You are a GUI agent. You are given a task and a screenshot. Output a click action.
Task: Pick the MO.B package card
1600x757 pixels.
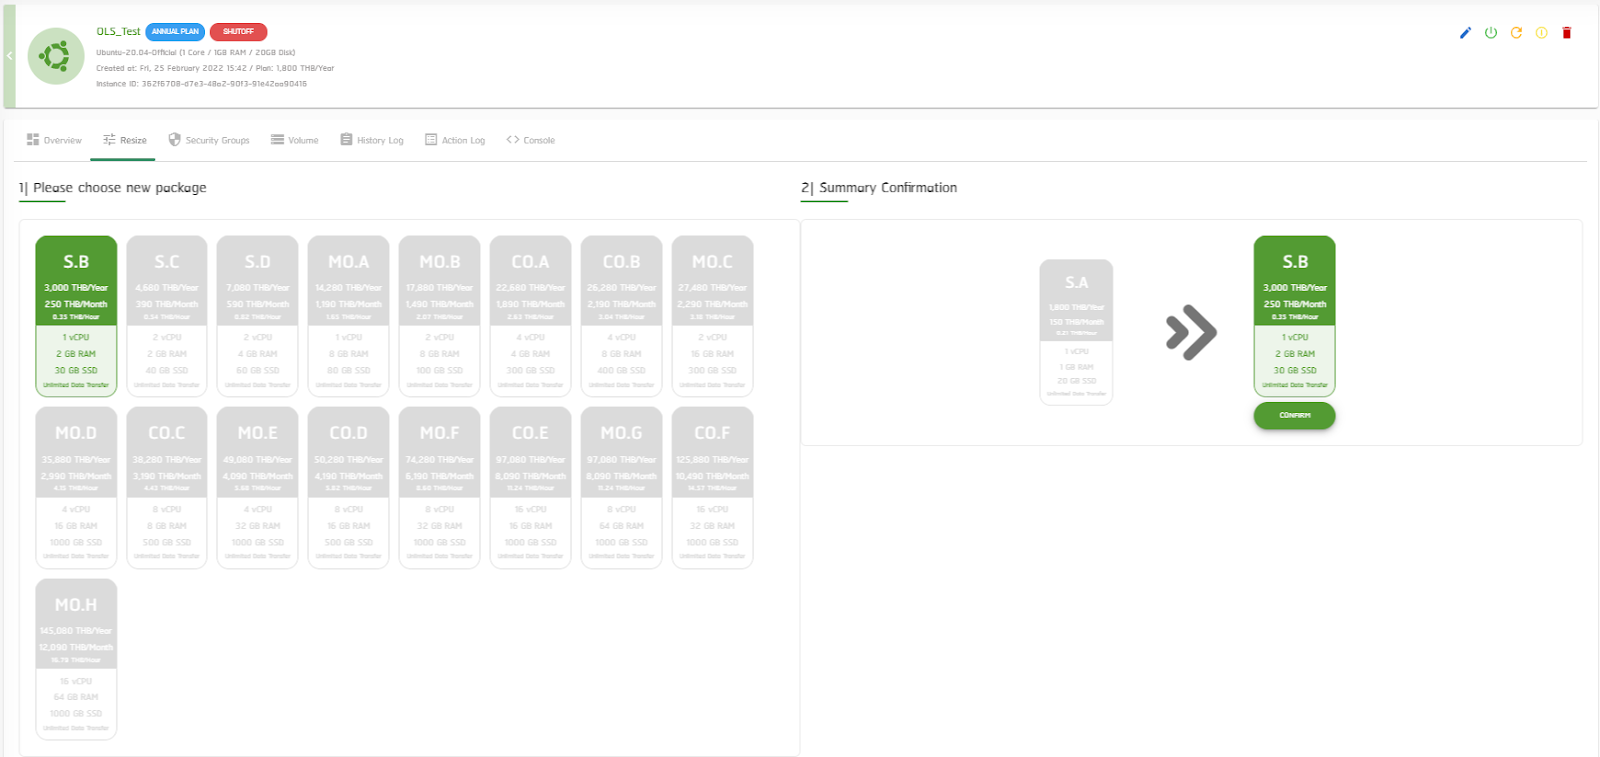[x=439, y=316]
